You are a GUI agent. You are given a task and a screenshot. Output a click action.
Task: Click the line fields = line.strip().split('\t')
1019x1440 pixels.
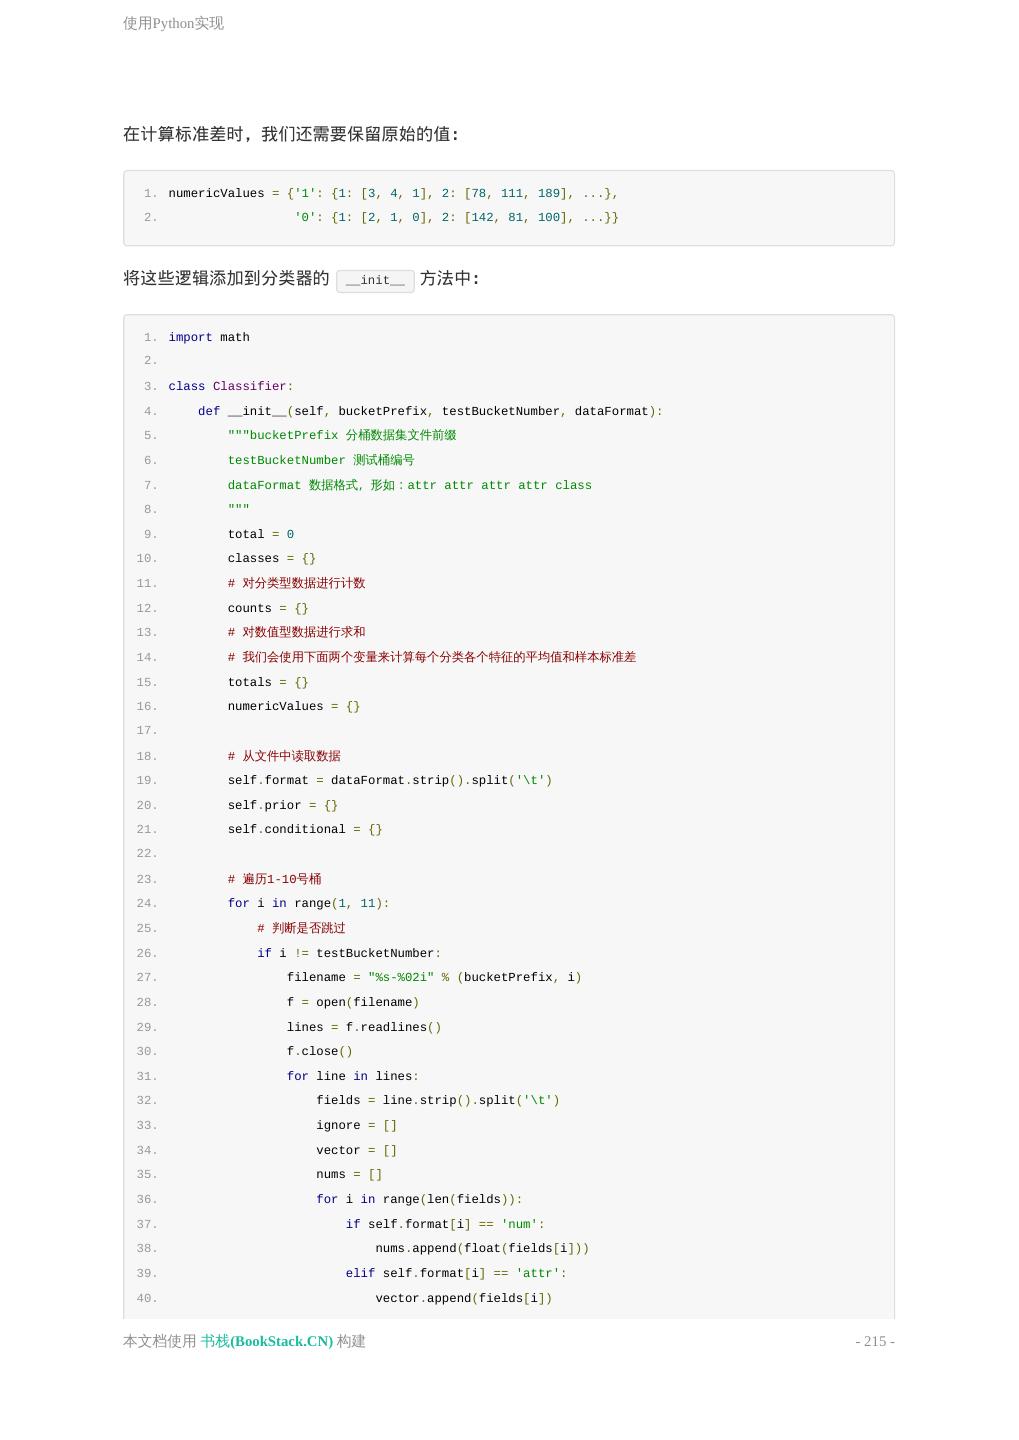pos(438,1100)
